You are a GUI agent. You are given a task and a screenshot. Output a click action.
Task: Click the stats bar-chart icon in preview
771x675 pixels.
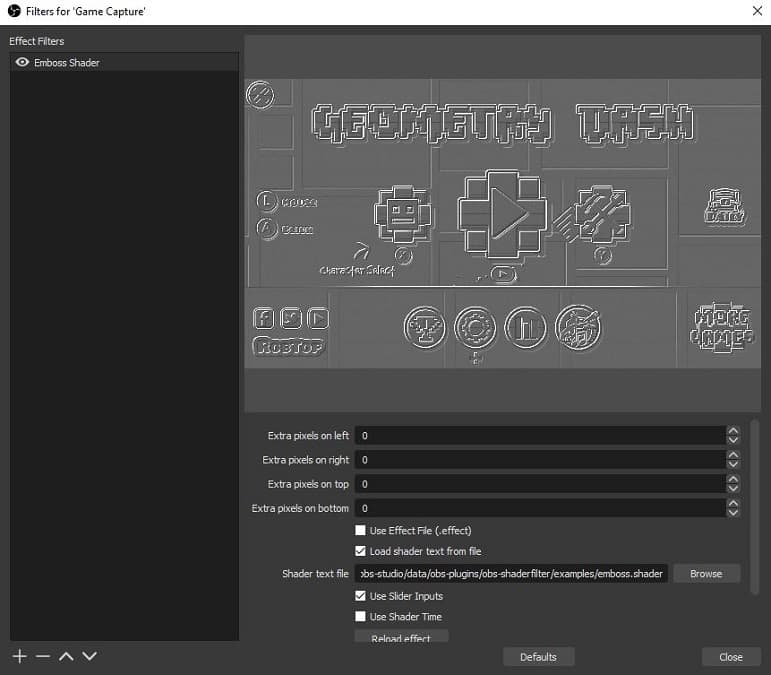point(526,327)
